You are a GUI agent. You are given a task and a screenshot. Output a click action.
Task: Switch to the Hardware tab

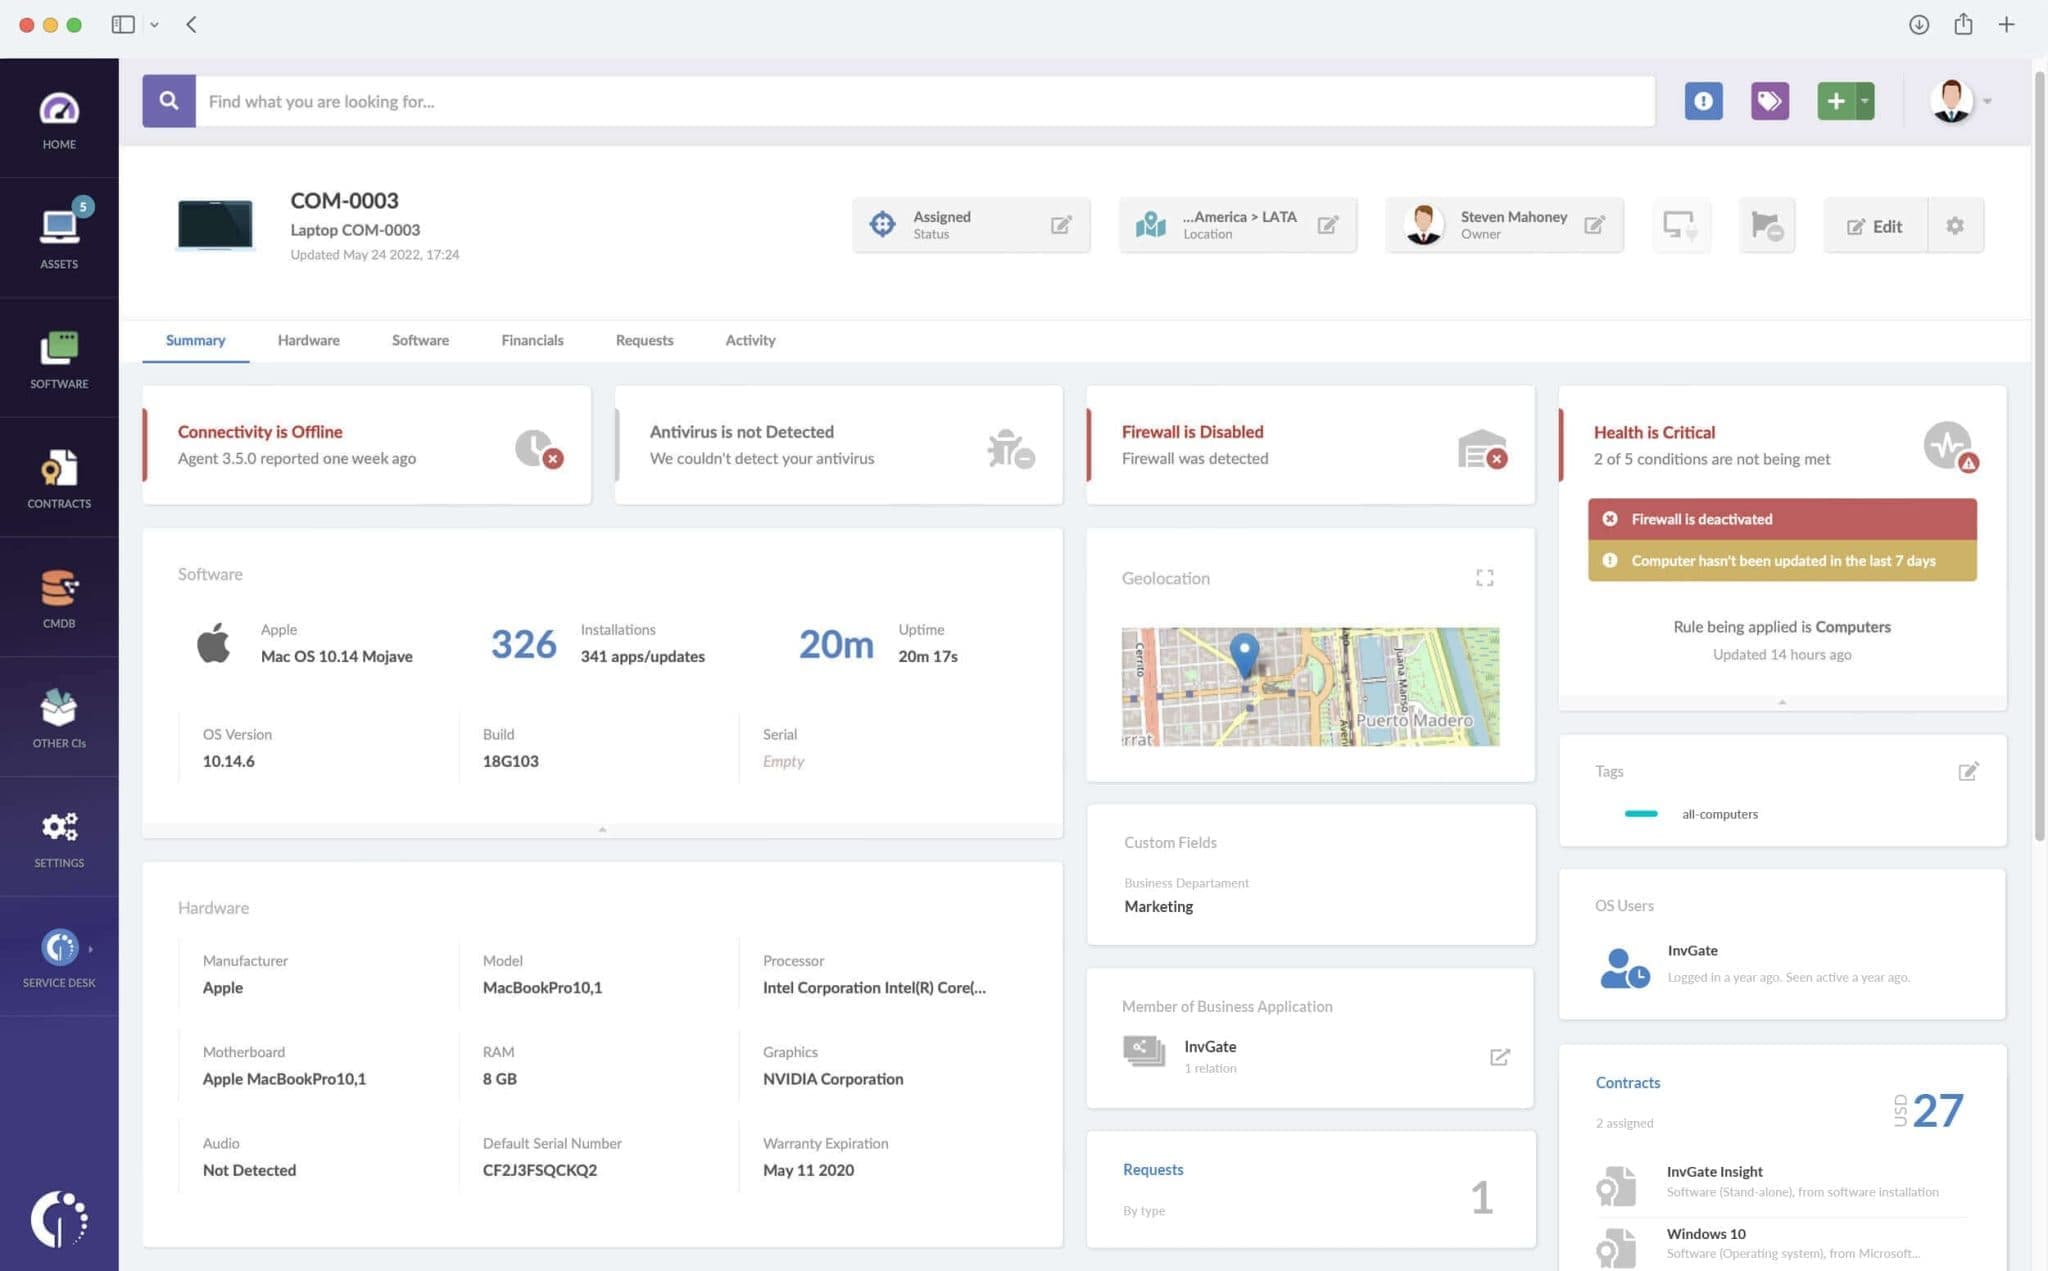pos(309,340)
